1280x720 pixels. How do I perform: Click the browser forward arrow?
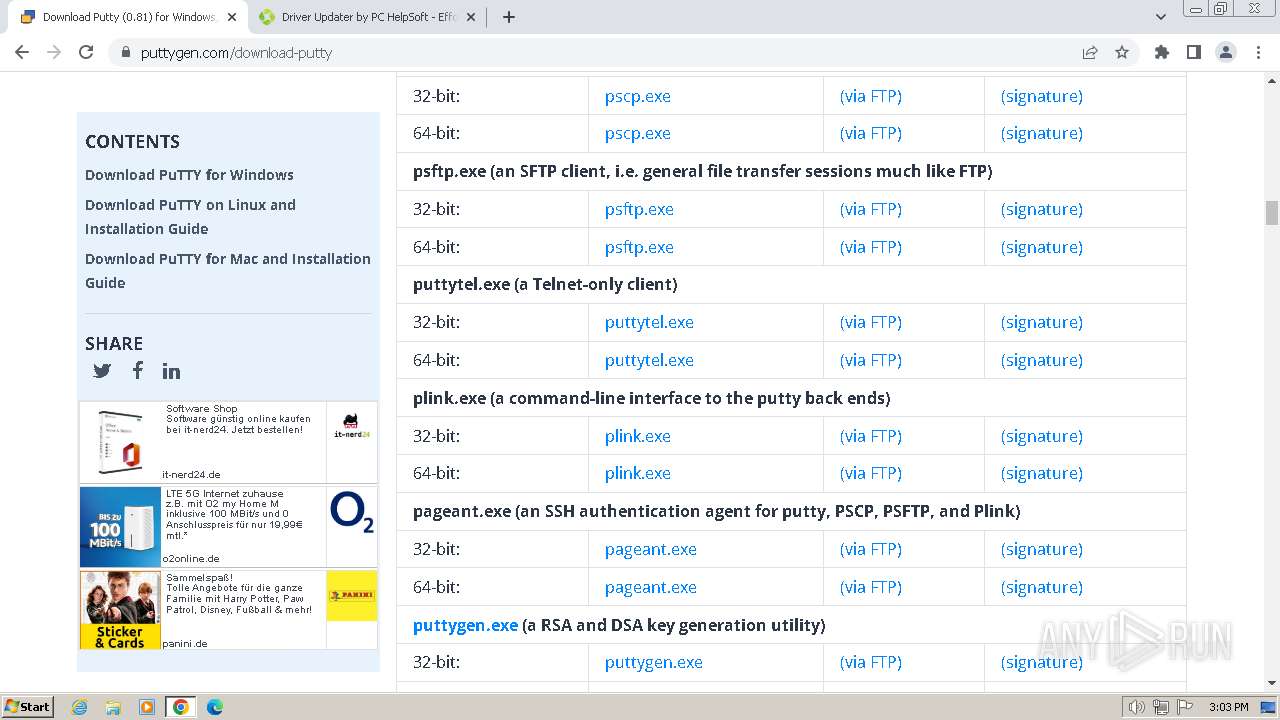(x=54, y=52)
